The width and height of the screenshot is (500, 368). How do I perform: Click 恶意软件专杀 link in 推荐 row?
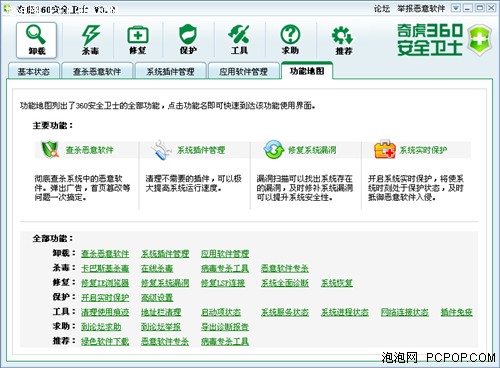[x=165, y=341]
